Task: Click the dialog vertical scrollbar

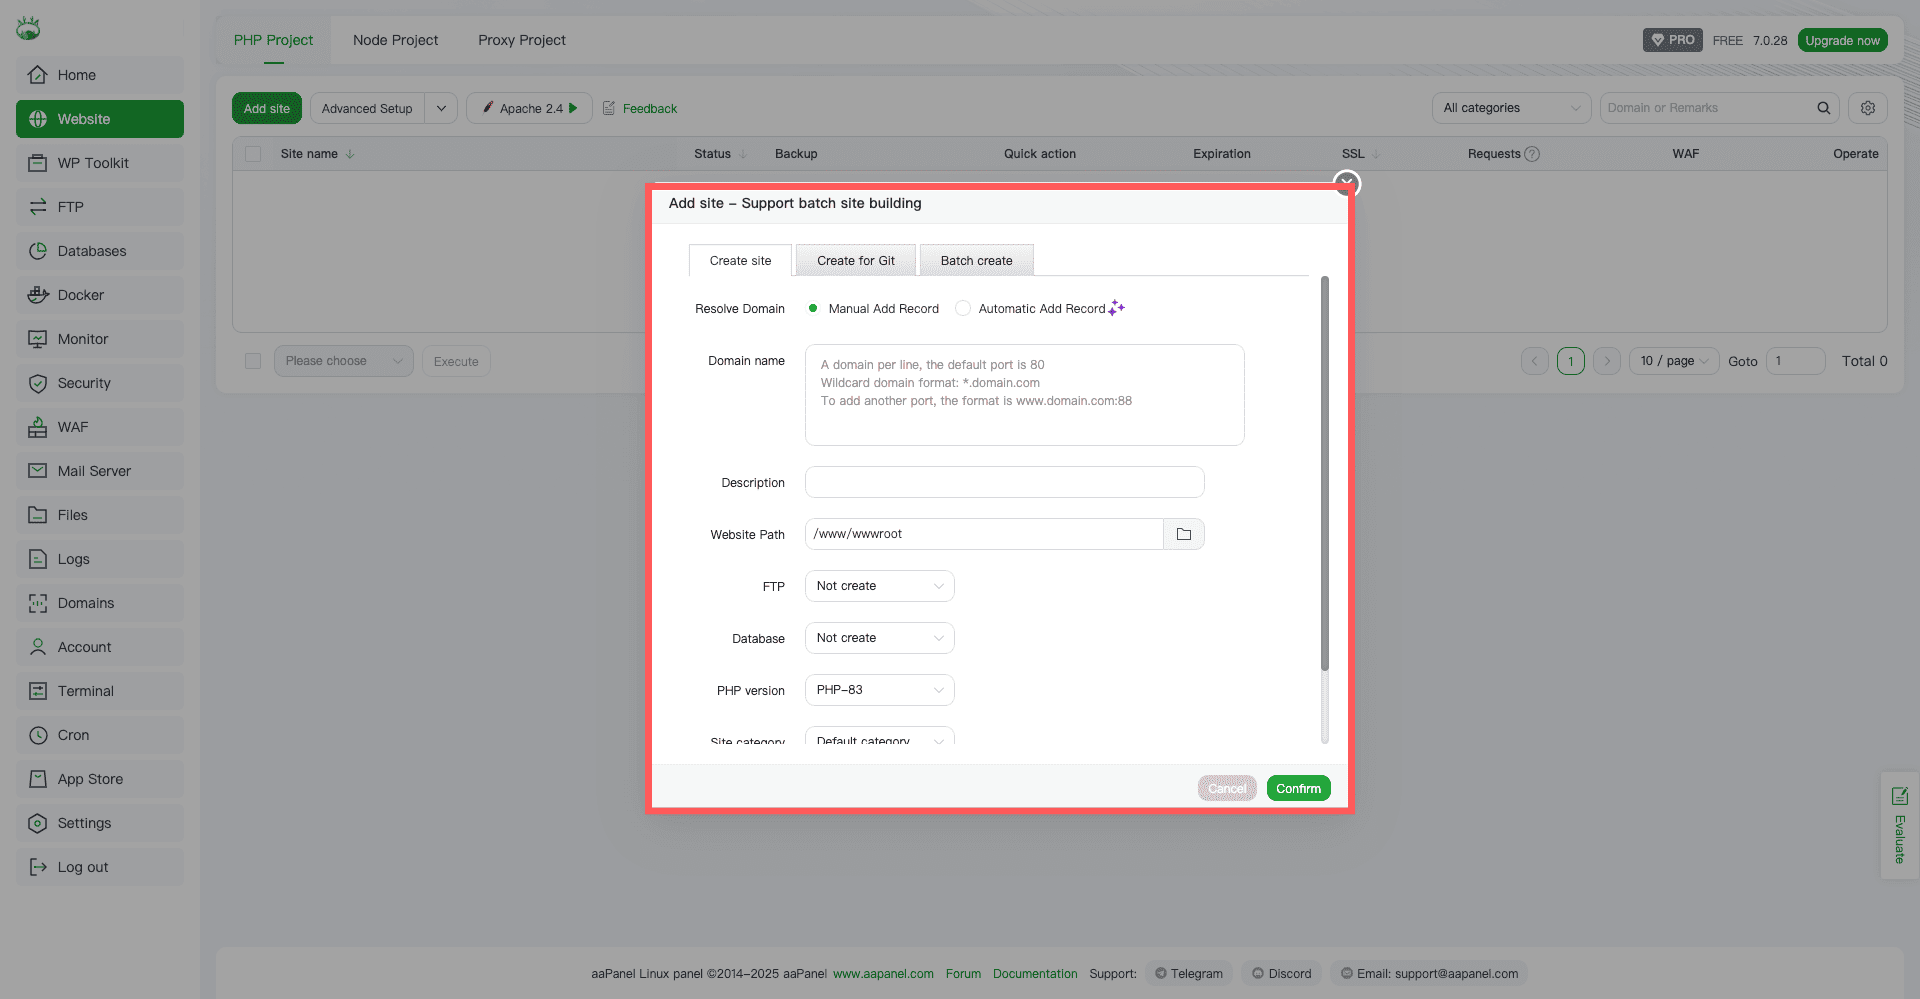Action: 1325,472
